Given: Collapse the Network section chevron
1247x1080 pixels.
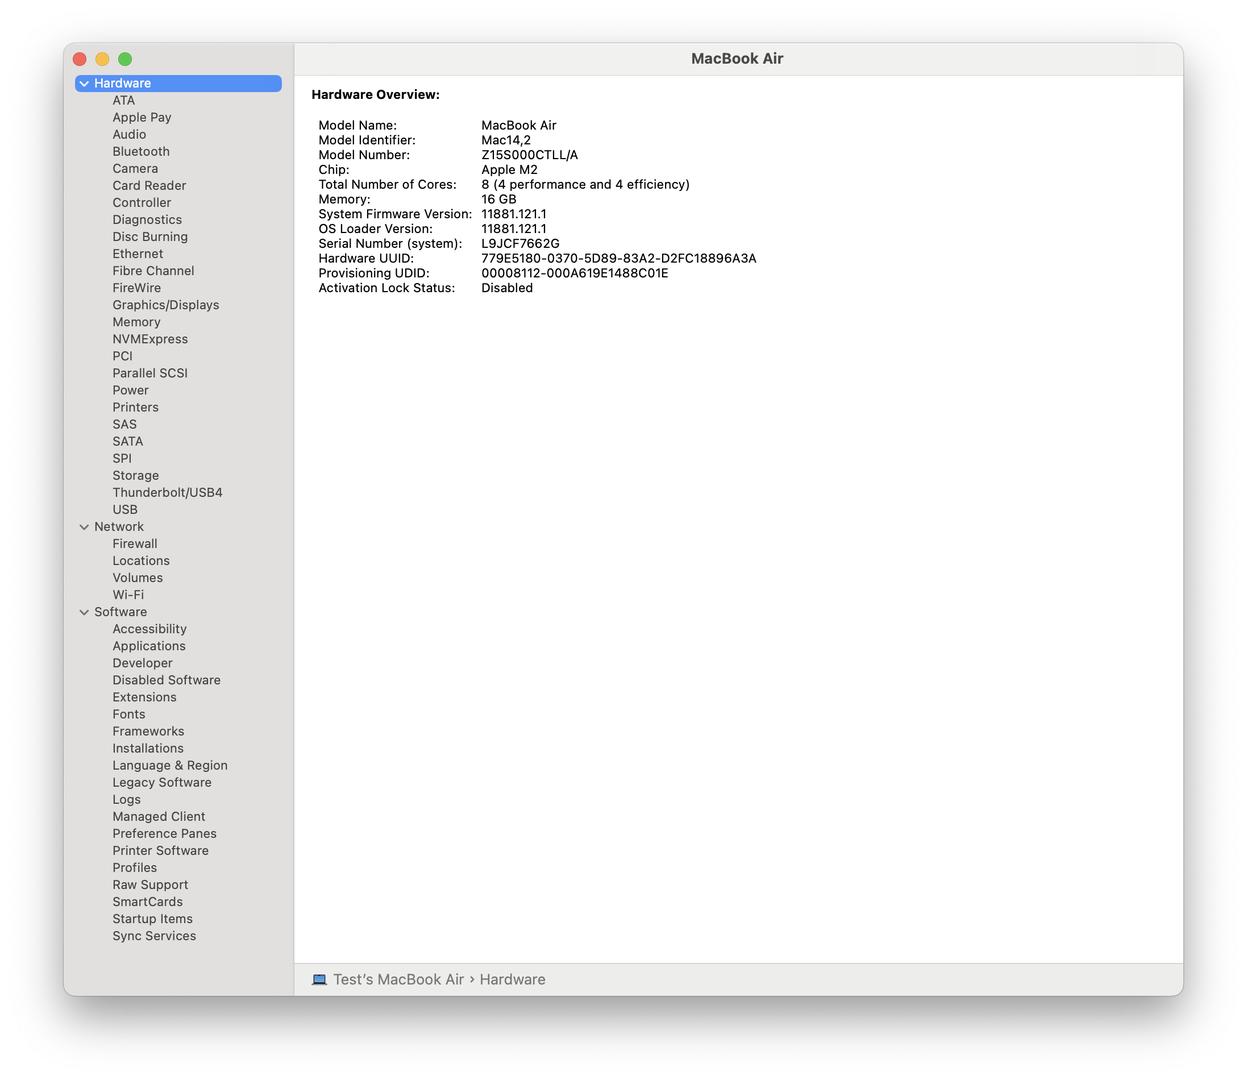Looking at the screenshot, I should (x=84, y=527).
